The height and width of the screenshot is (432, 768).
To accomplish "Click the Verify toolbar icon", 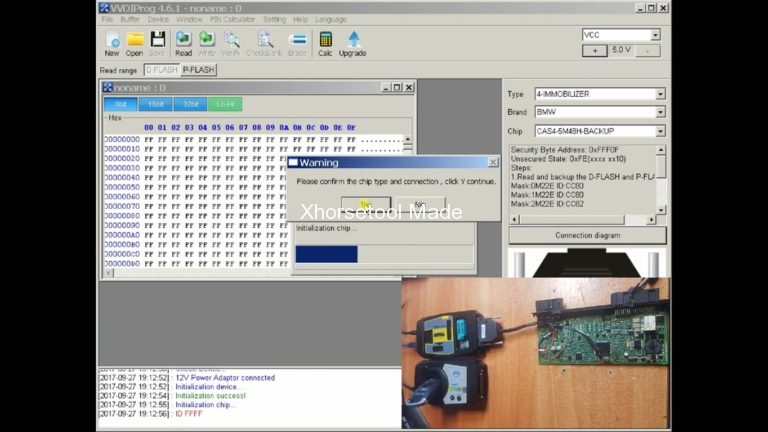I will [x=231, y=42].
